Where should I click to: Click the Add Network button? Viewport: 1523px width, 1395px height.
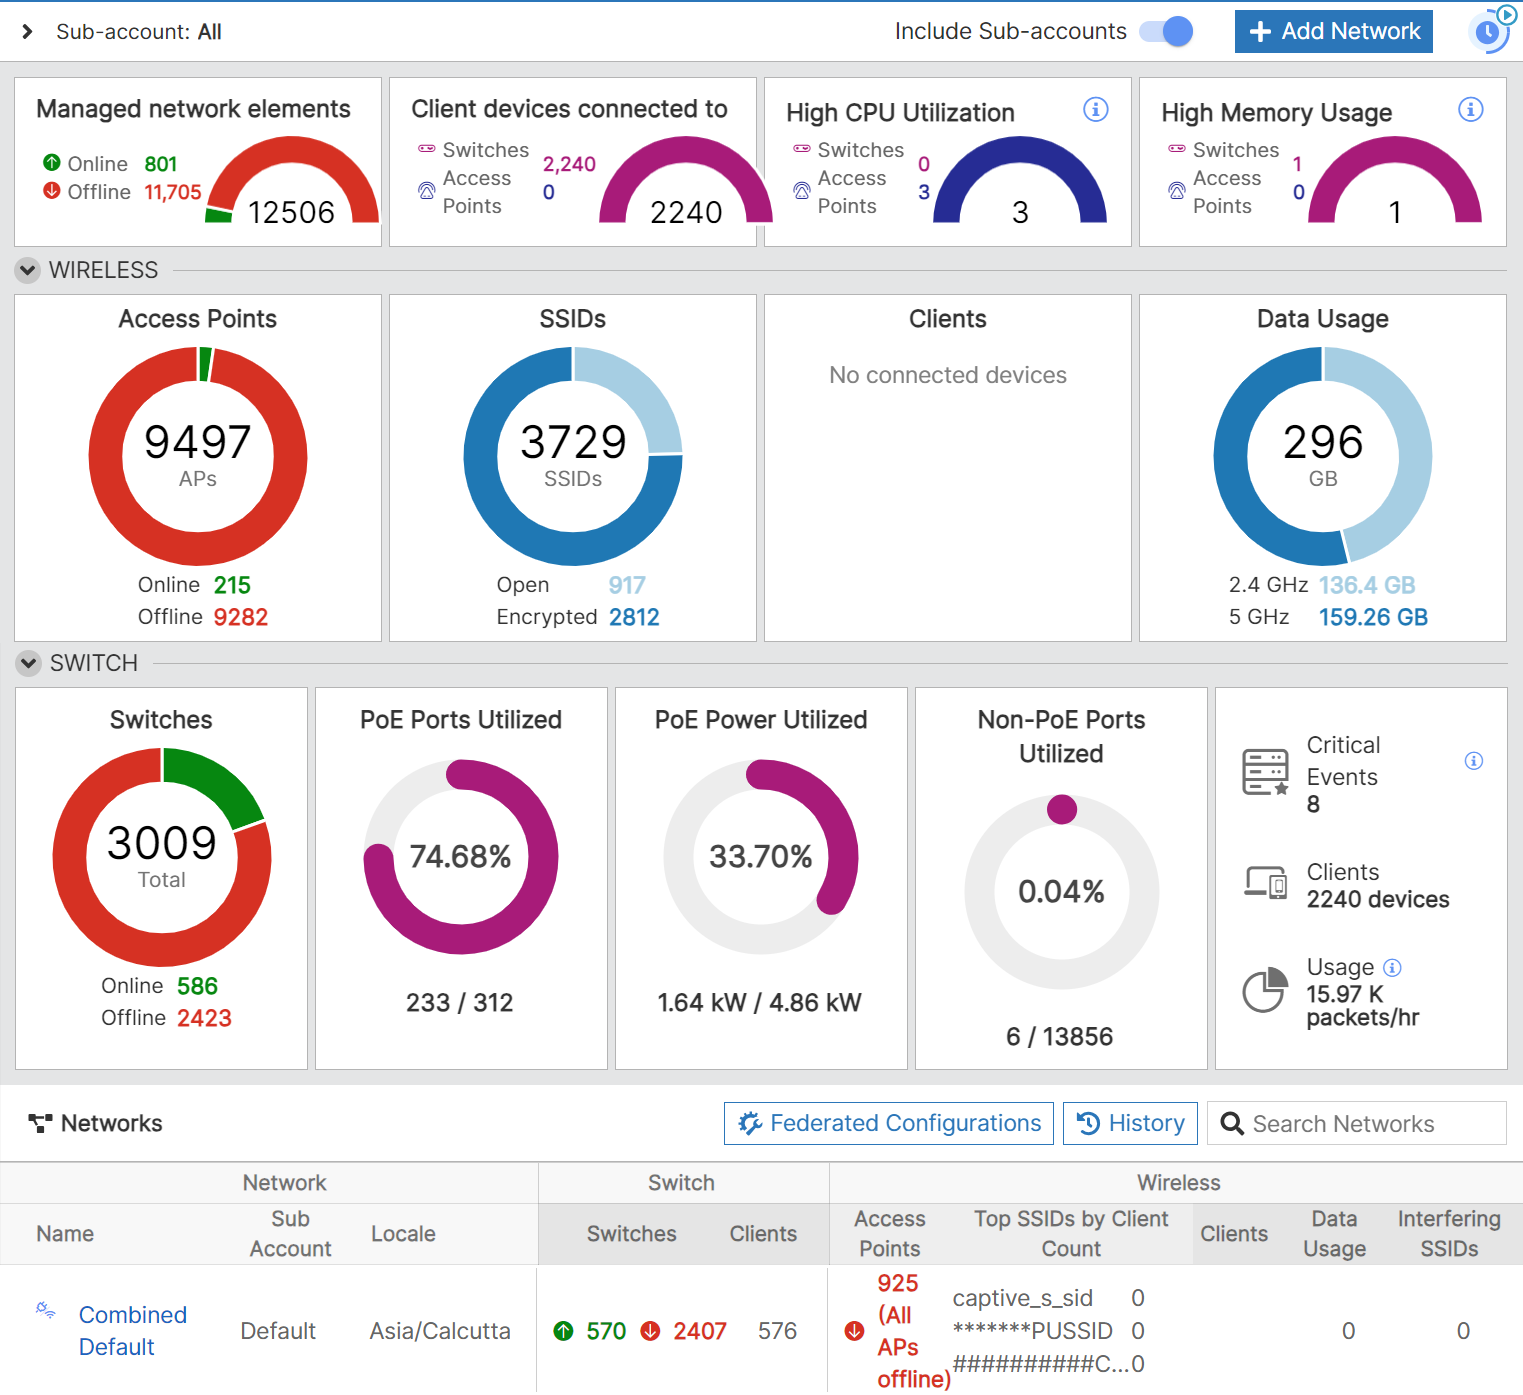pos(1333,31)
